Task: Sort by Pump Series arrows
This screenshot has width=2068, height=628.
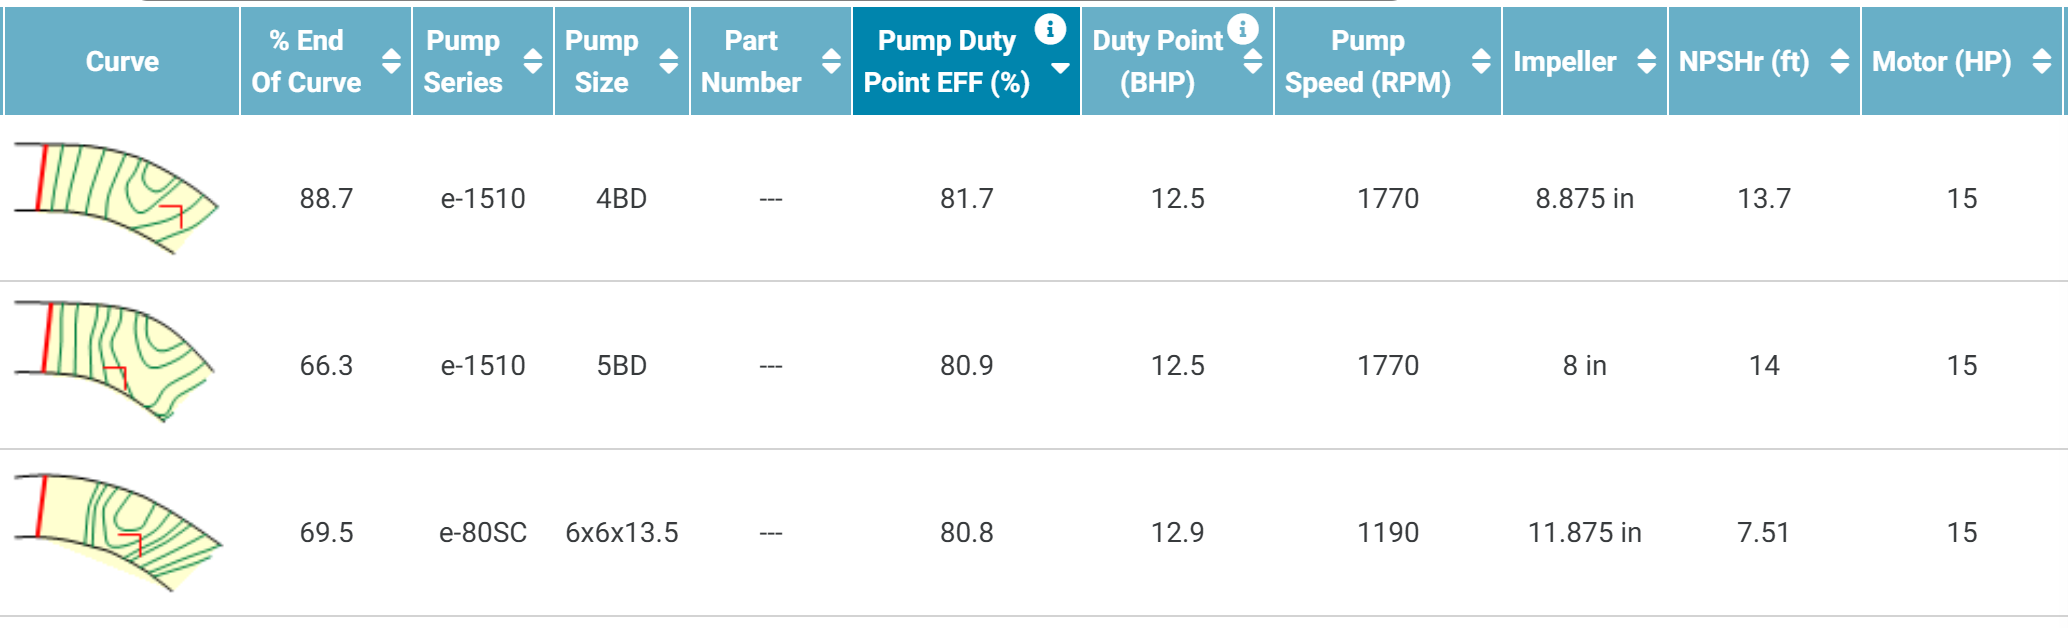Action: (533, 62)
